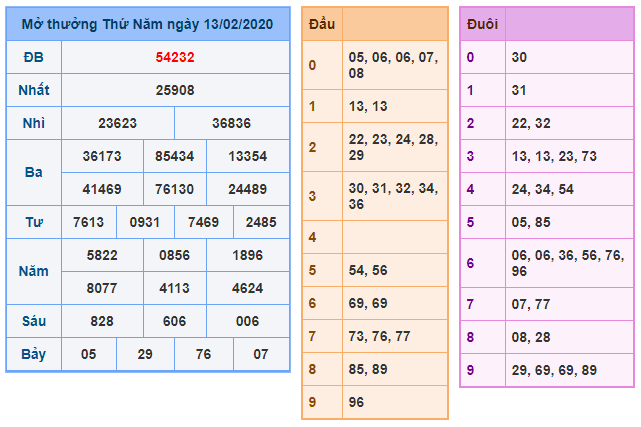Click the Đầu column header
Screen dimensions: 641x427
point(321,23)
